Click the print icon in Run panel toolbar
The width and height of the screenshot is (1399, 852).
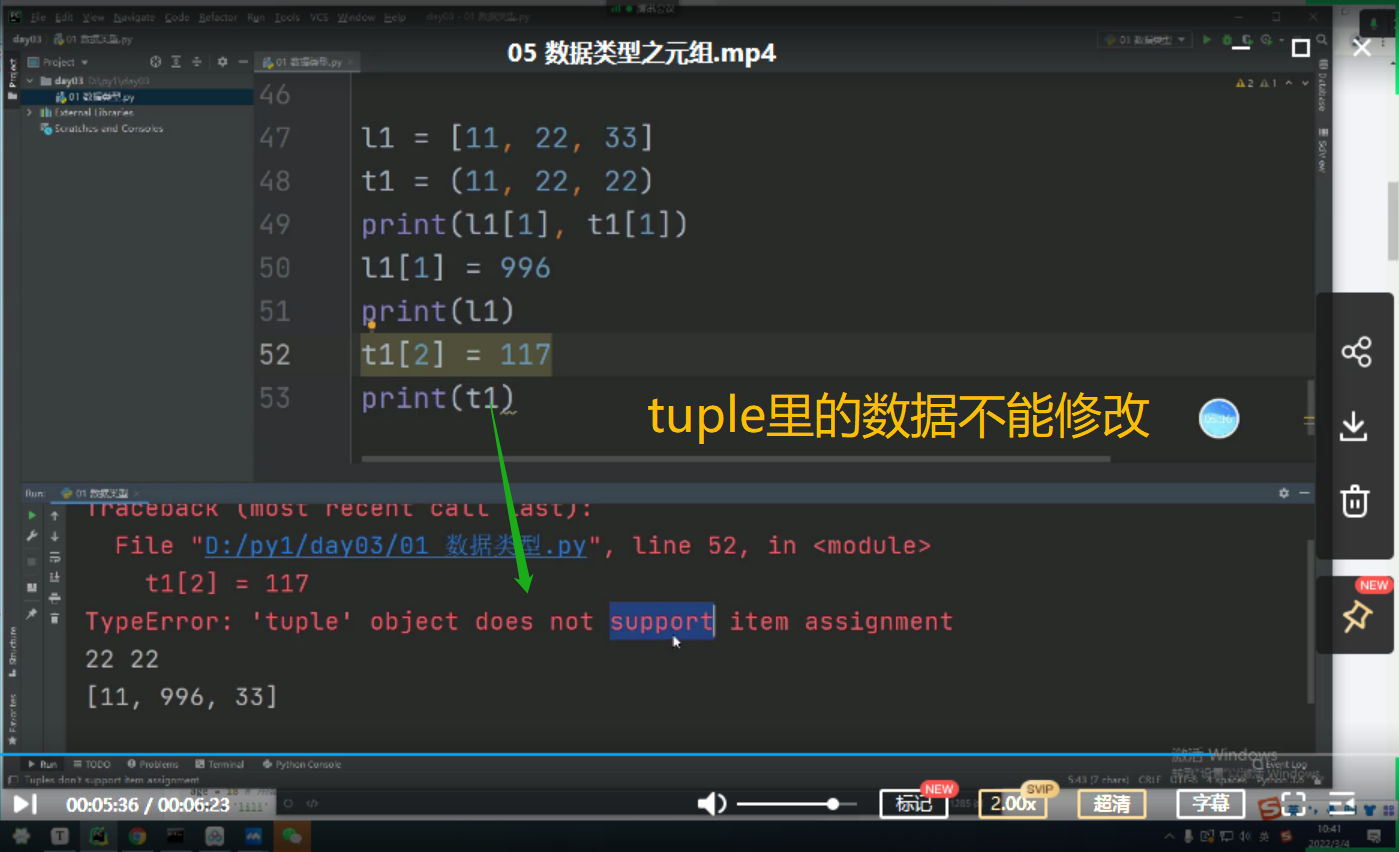tap(54, 598)
